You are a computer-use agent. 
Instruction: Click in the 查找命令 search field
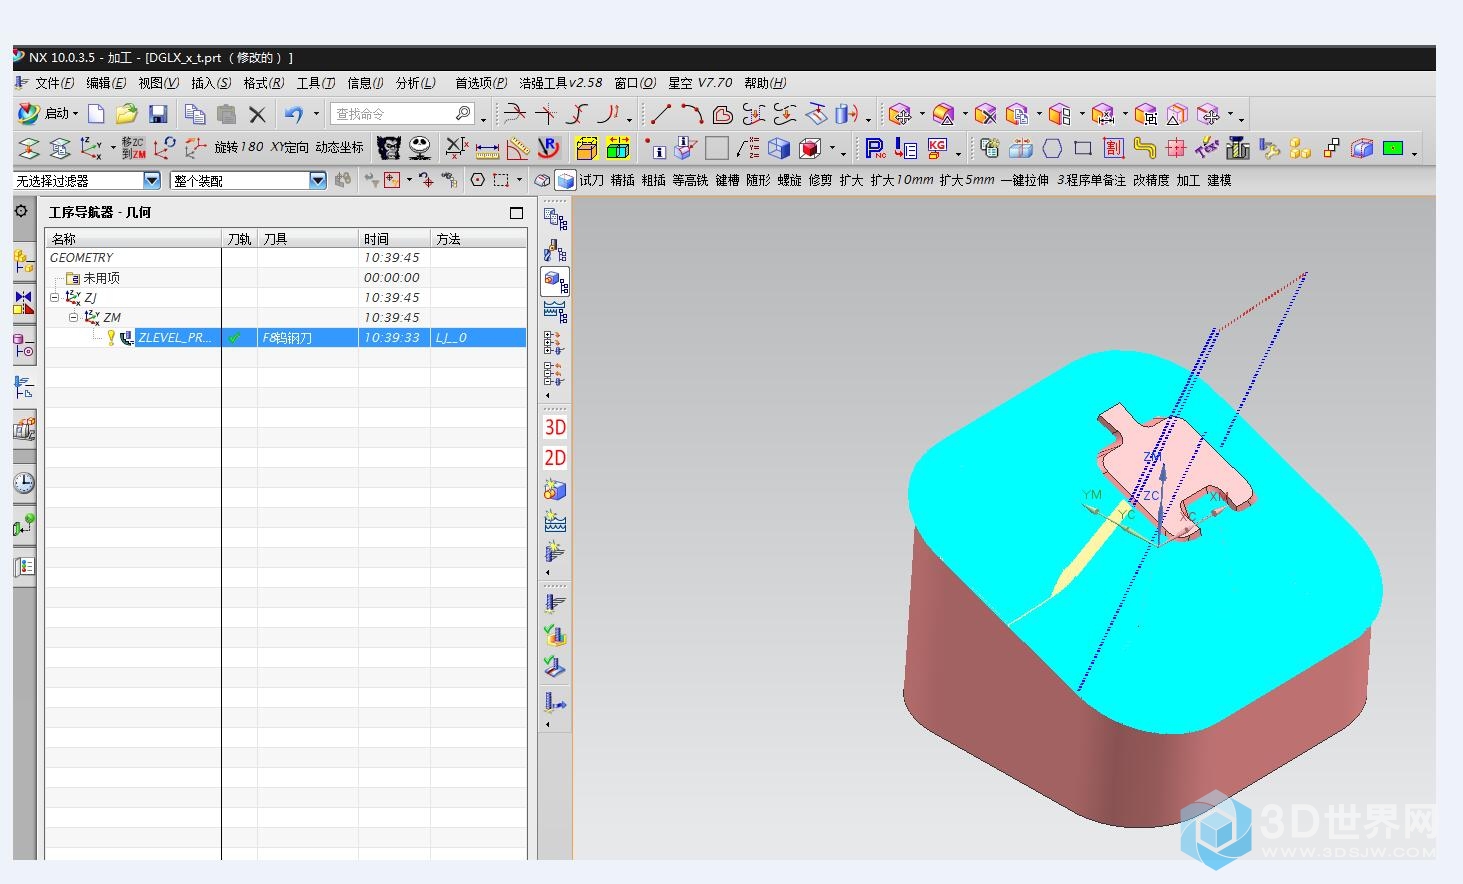click(400, 114)
